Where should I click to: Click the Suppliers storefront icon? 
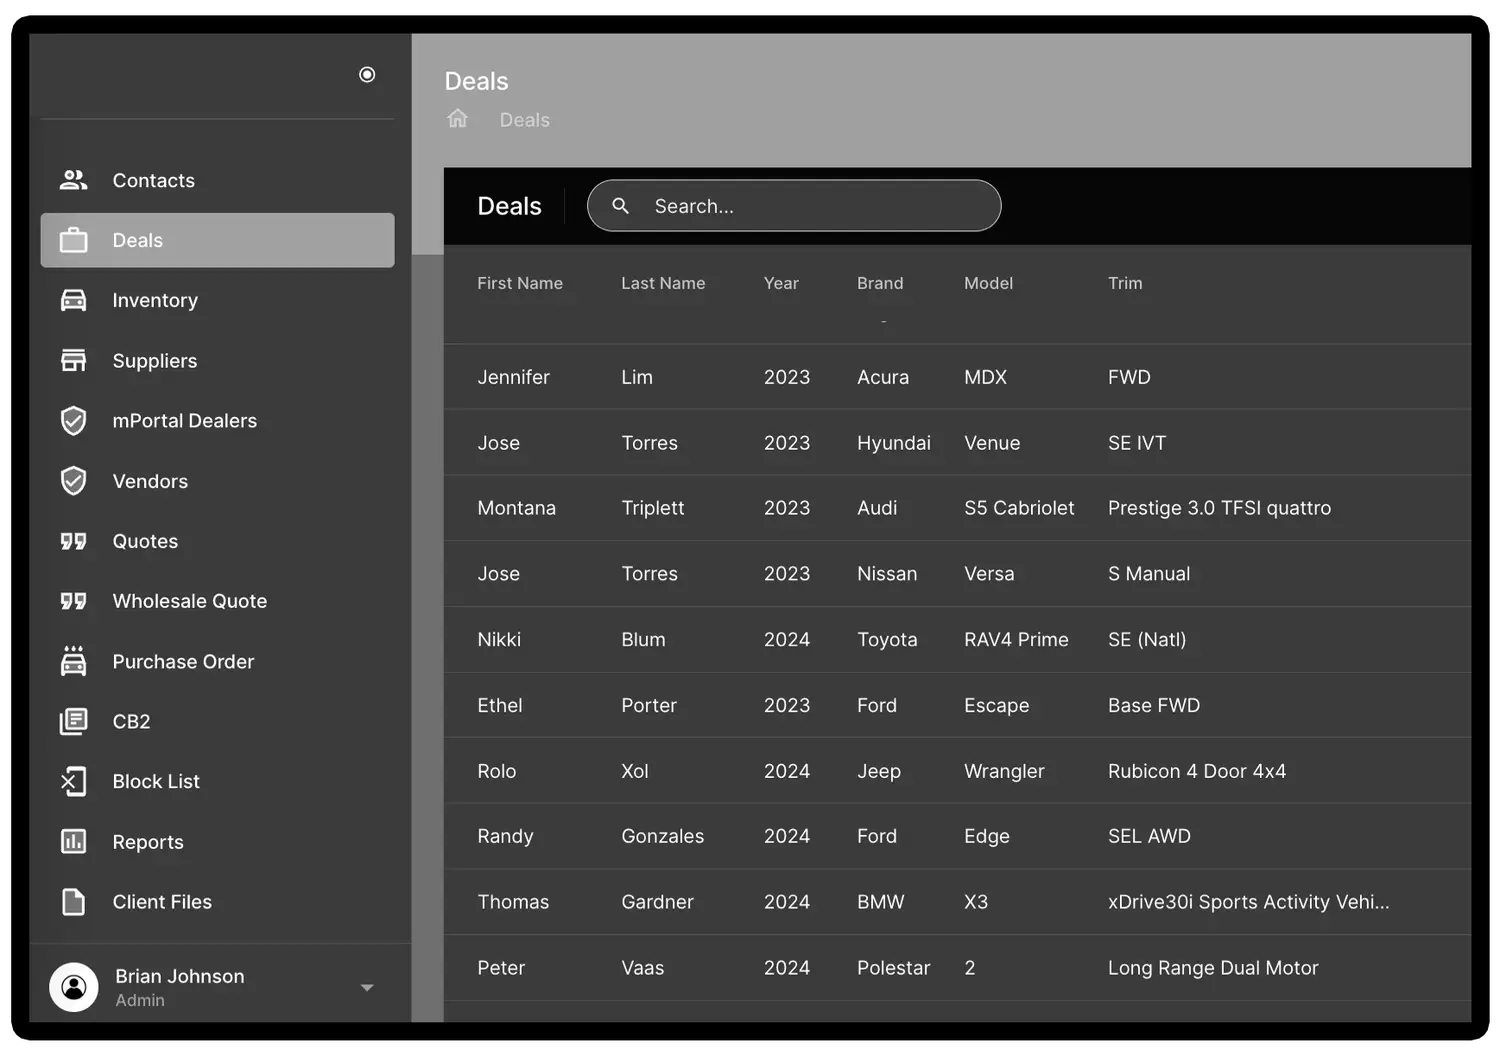point(74,361)
